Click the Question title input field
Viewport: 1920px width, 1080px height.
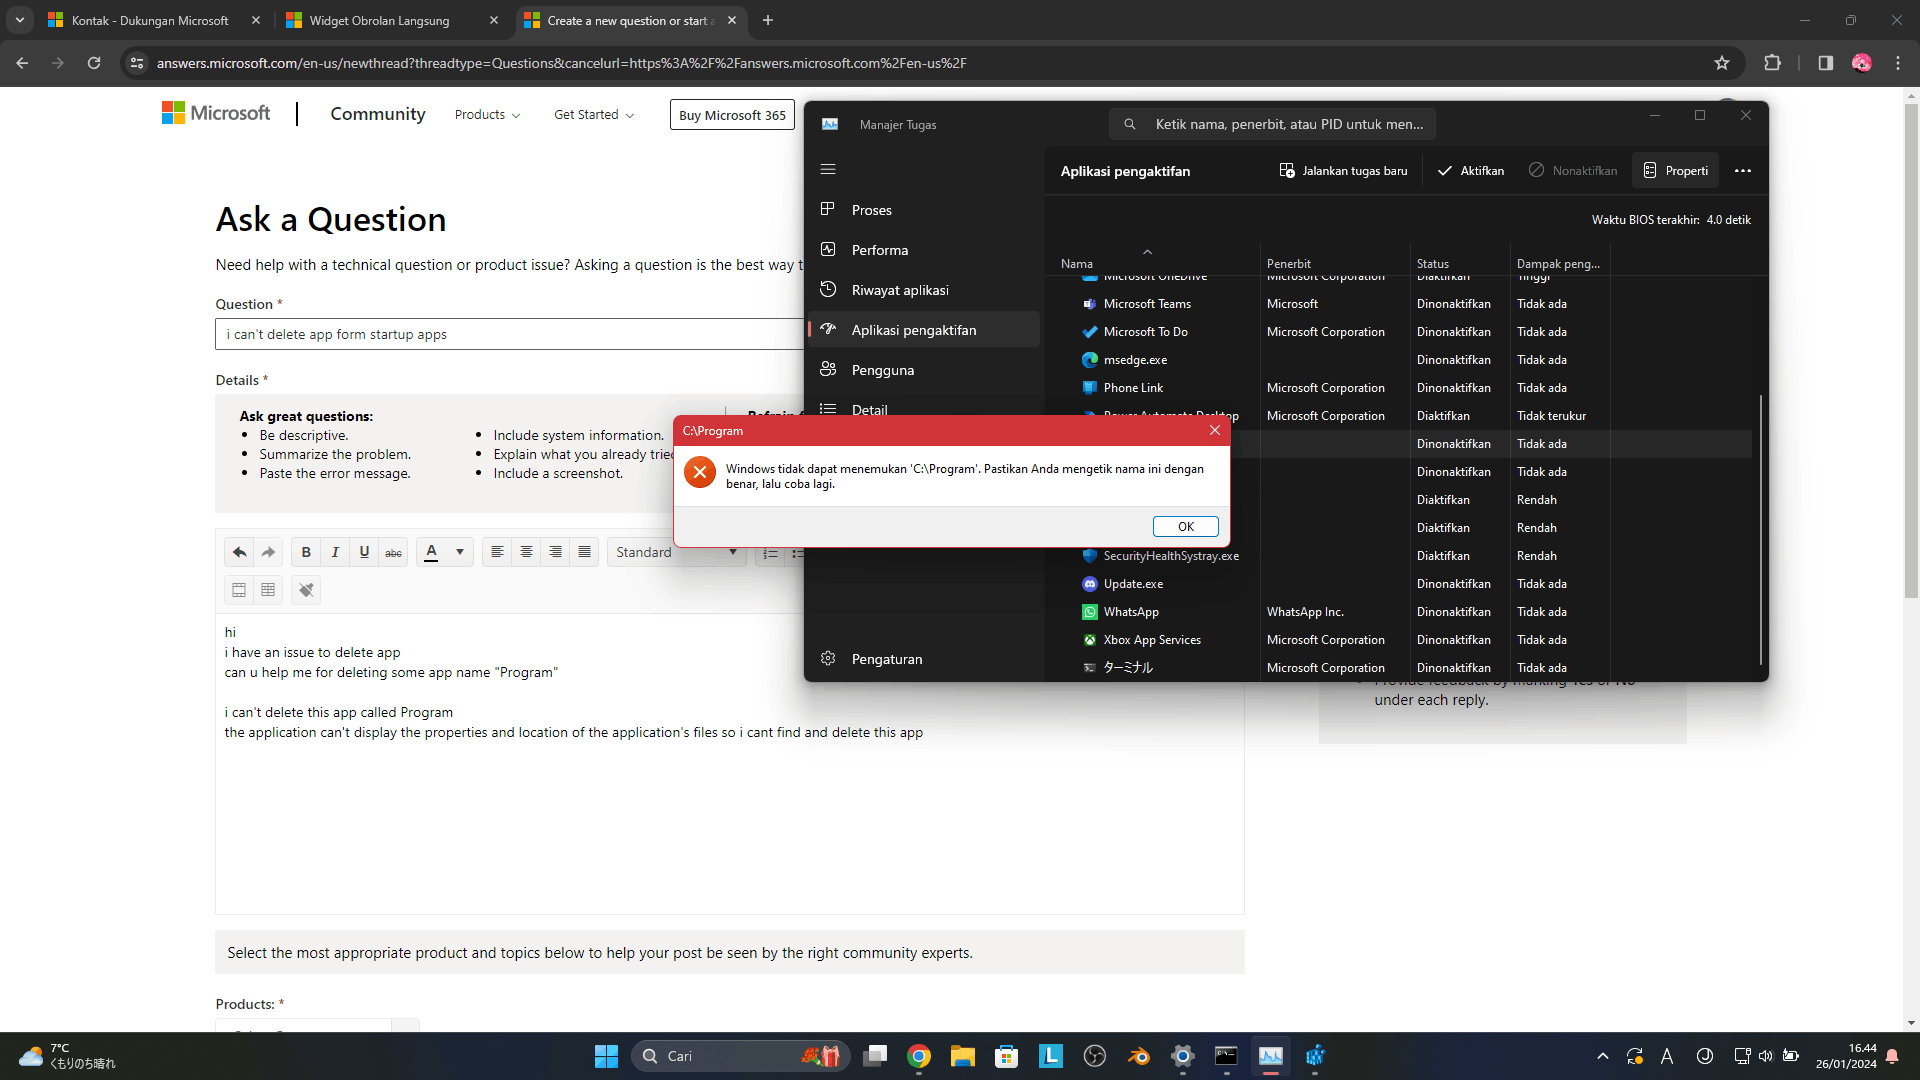point(510,334)
